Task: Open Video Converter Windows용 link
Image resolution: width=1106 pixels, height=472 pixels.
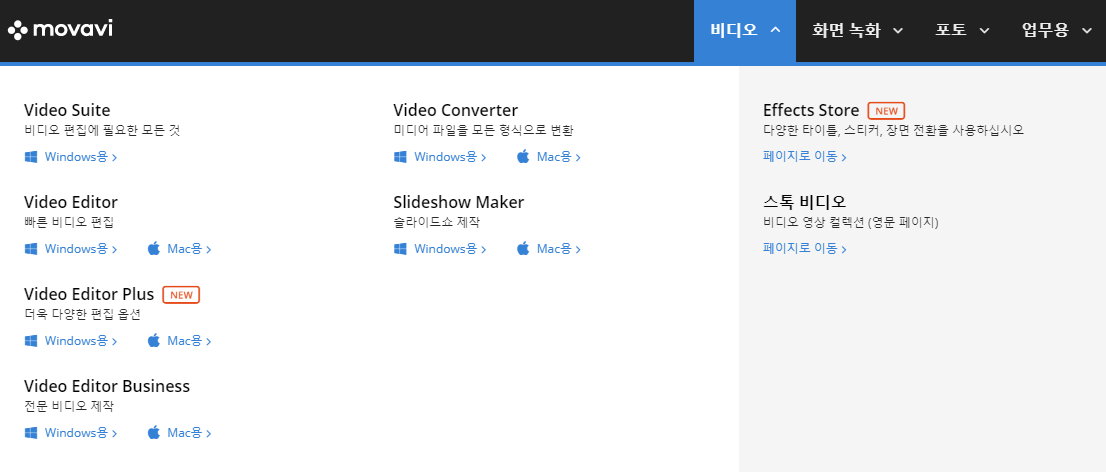Action: [x=450, y=157]
